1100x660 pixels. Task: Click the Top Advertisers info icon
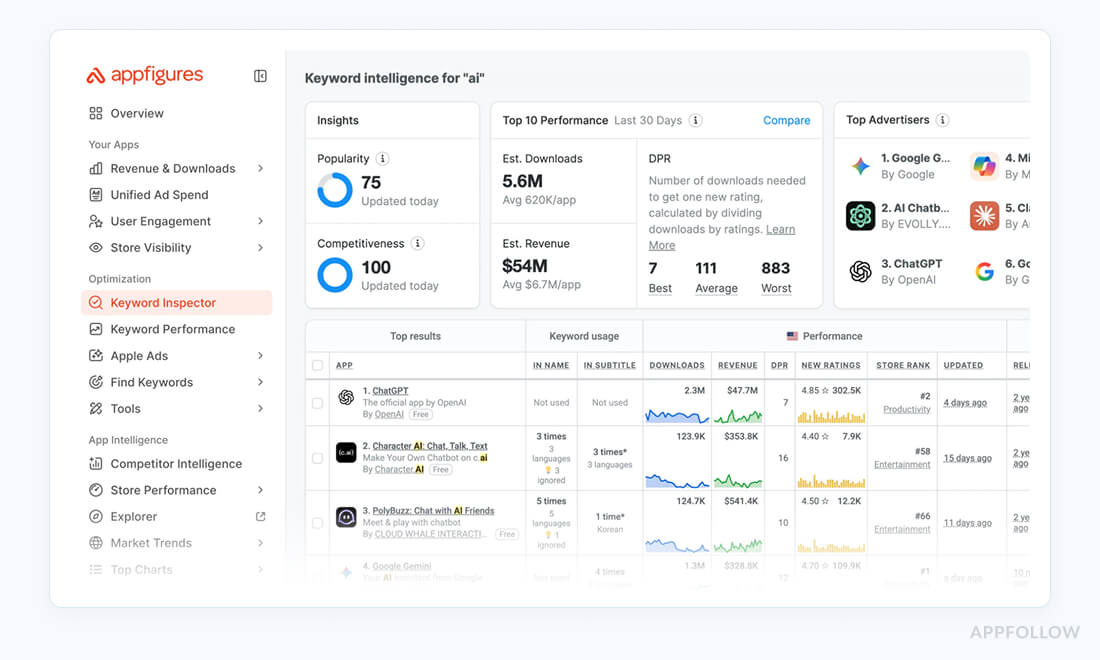click(942, 120)
